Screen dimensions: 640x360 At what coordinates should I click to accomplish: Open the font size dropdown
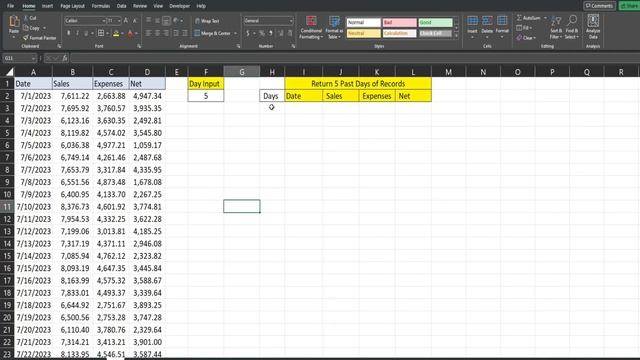pyautogui.click(x=119, y=21)
